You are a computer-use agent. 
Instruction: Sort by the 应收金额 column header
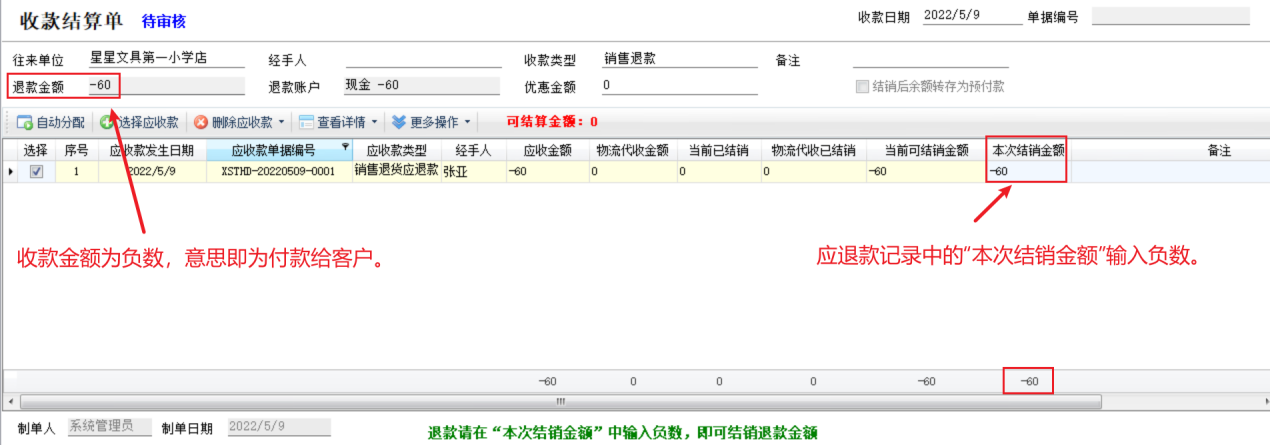pyautogui.click(x=546, y=151)
